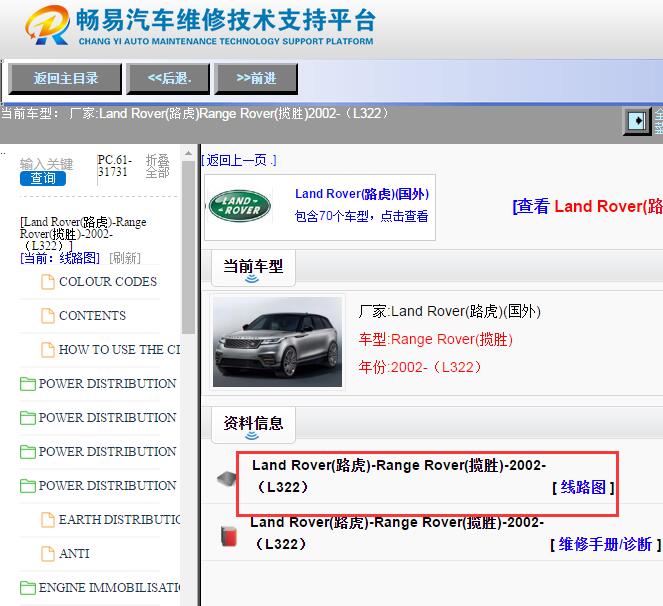Open the COLOUR CODES document icon
The width and height of the screenshot is (663, 606).
pyautogui.click(x=48, y=282)
